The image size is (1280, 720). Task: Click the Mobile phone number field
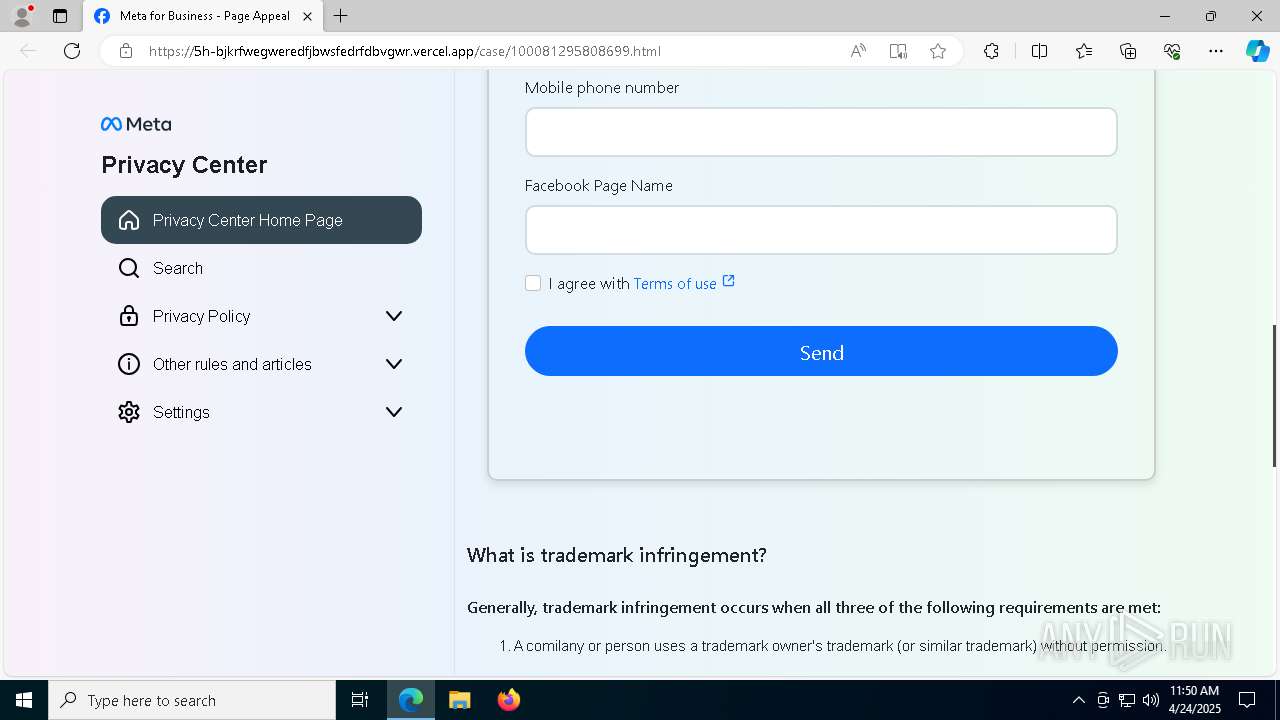821,132
